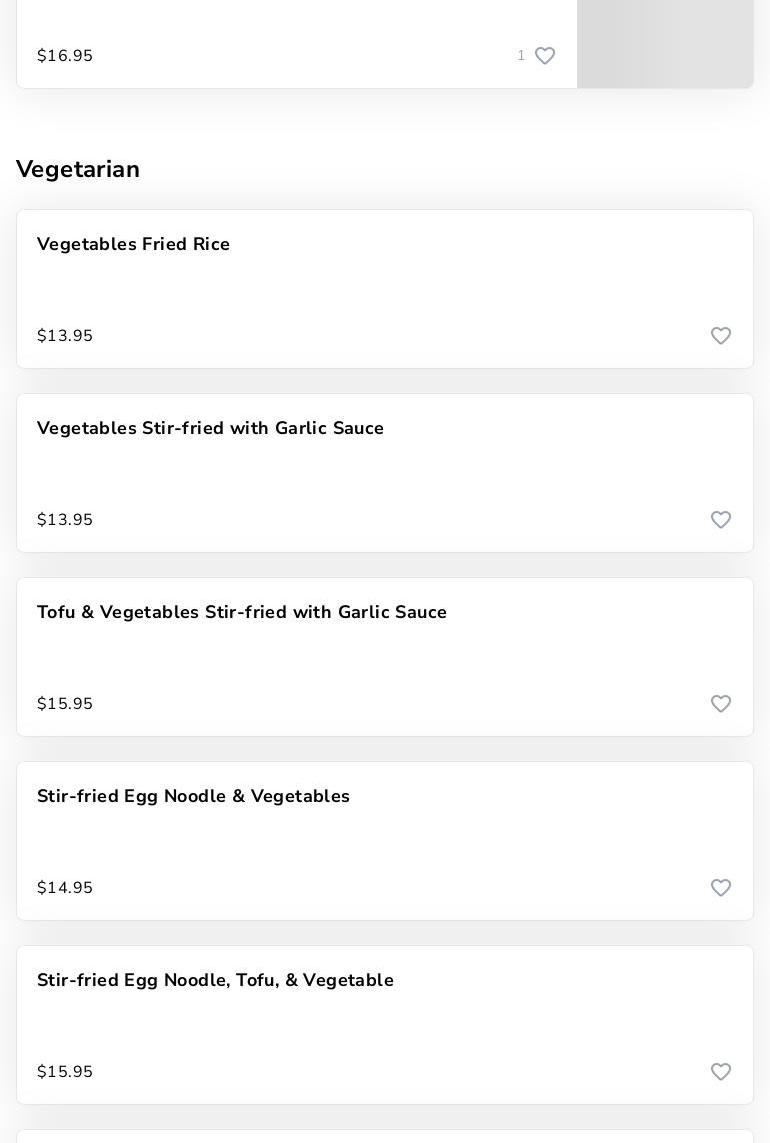The width and height of the screenshot is (770, 1143).
Task: Favorite Stir-fried Egg Noodle & Vegetables
Action: point(721,888)
